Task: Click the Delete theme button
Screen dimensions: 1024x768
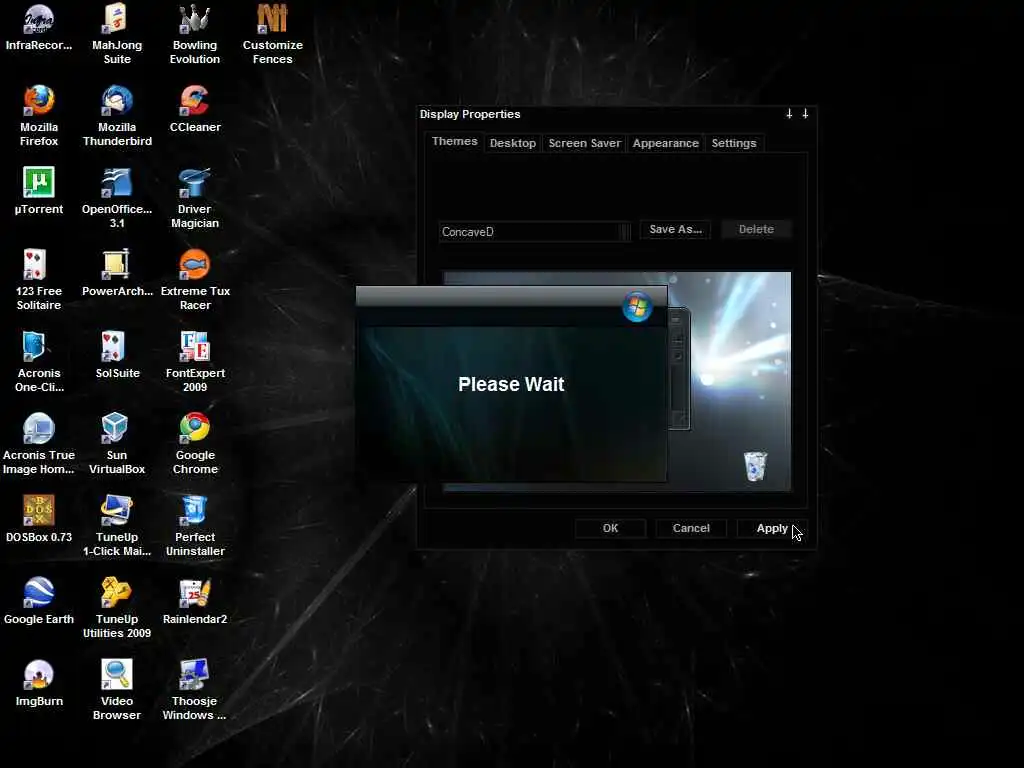Action: click(x=756, y=229)
